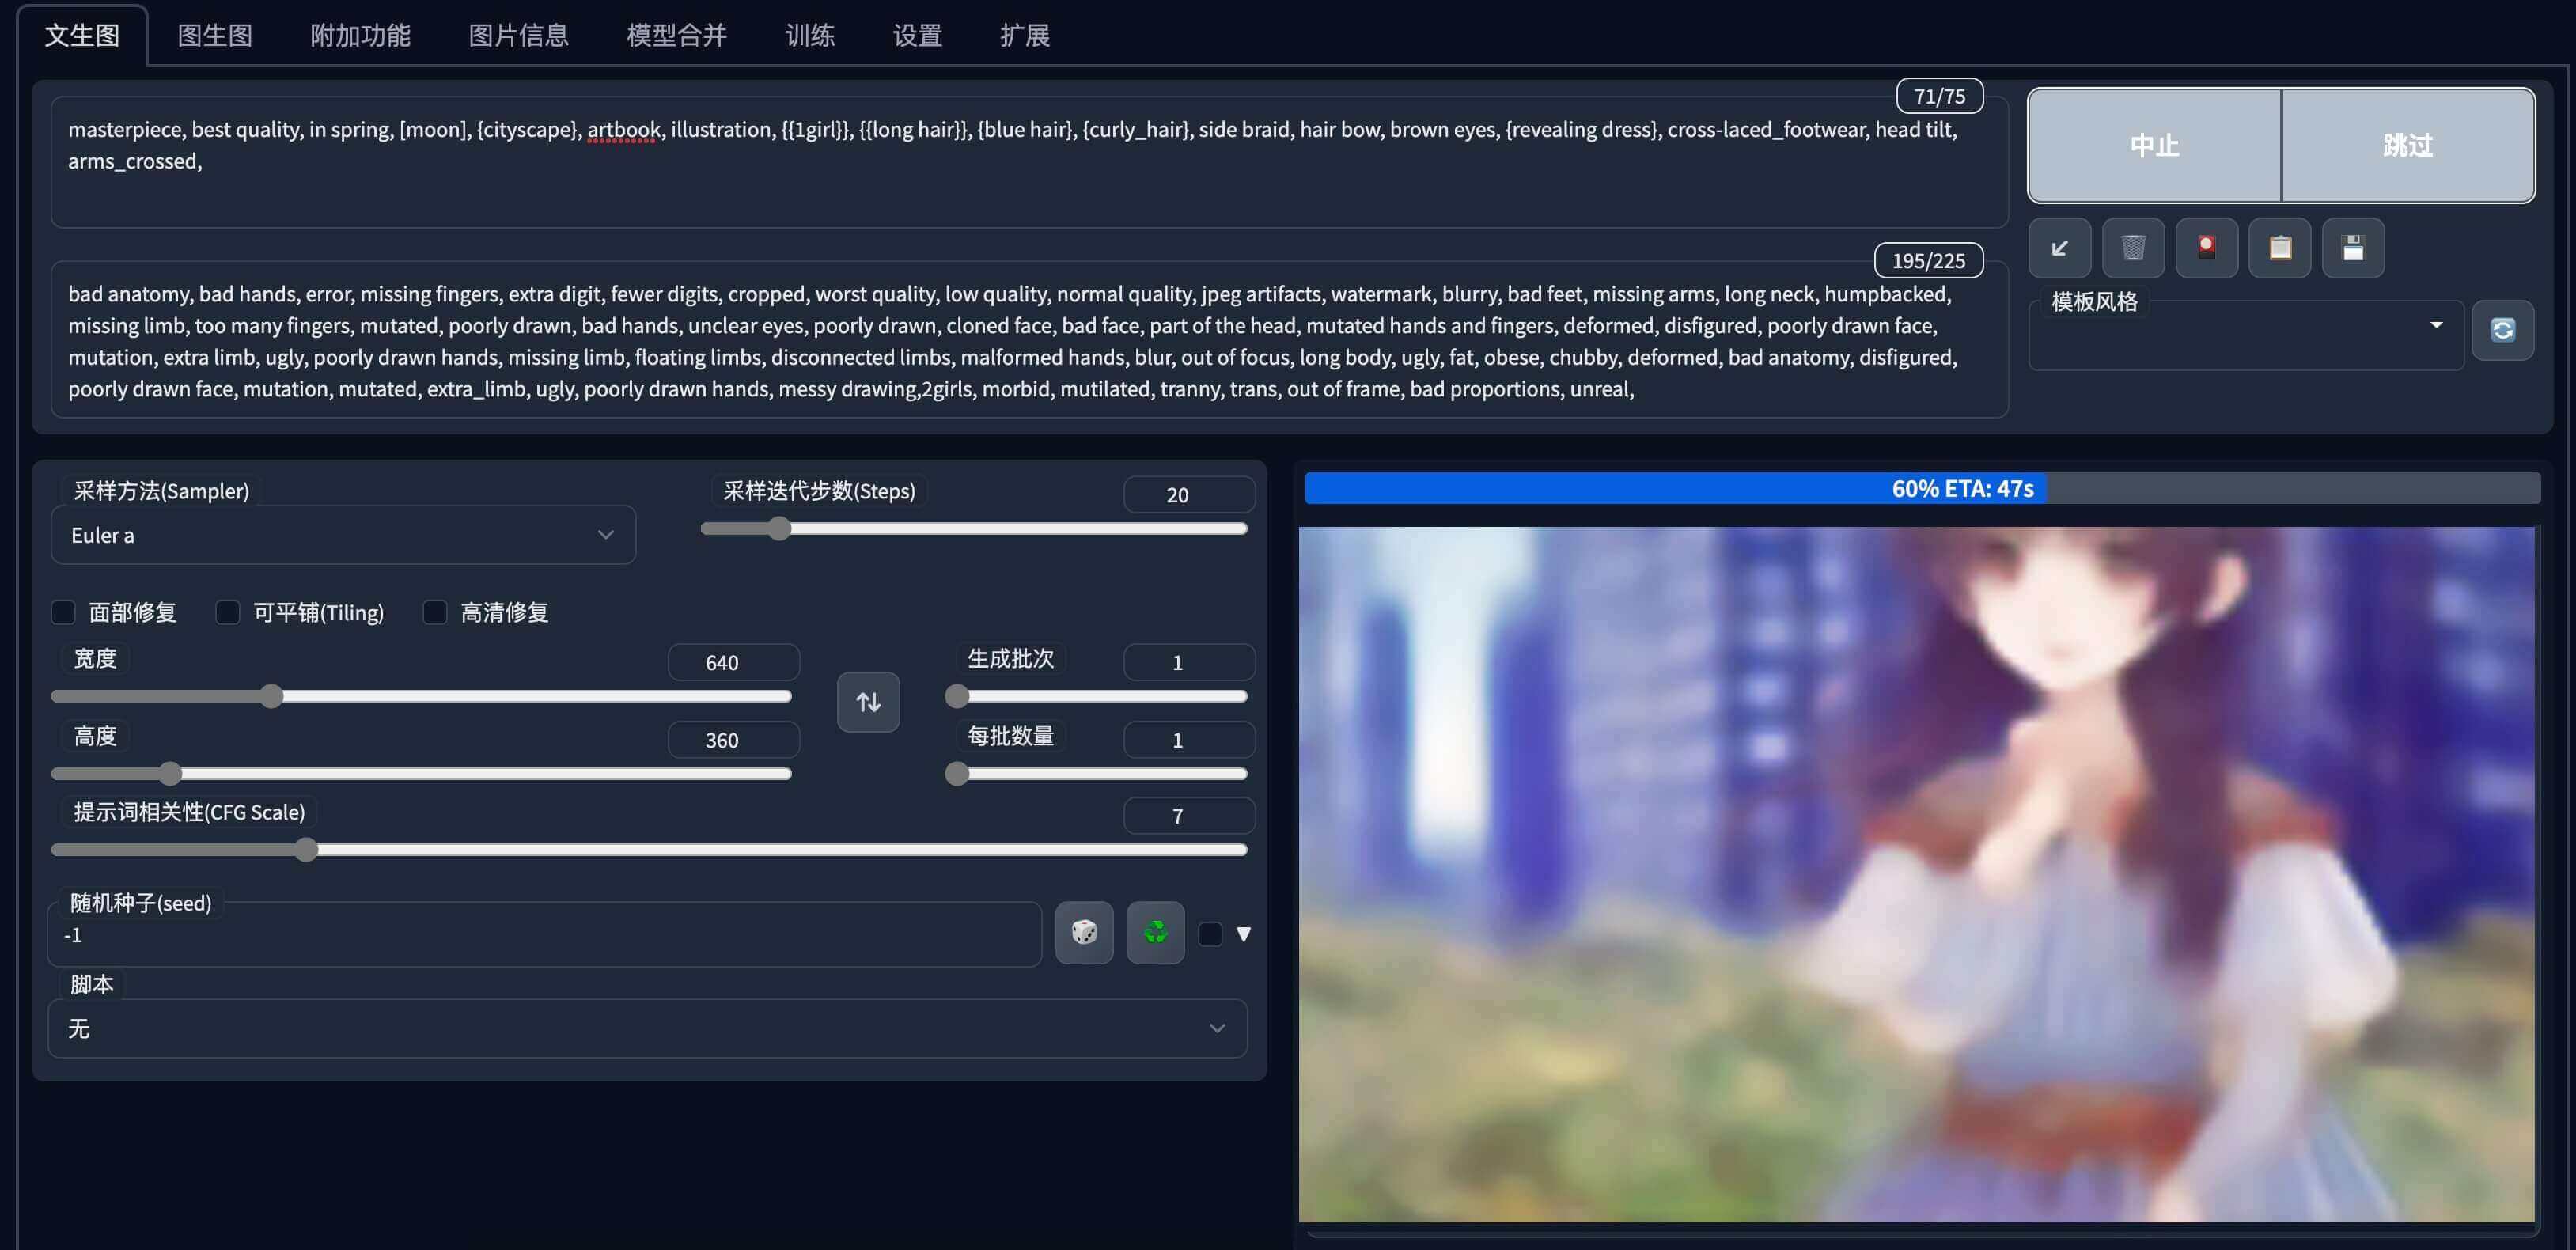Screen dimensions: 2576x1250
Task: Click the trash can icon to clear prompt
Action: coord(2132,248)
